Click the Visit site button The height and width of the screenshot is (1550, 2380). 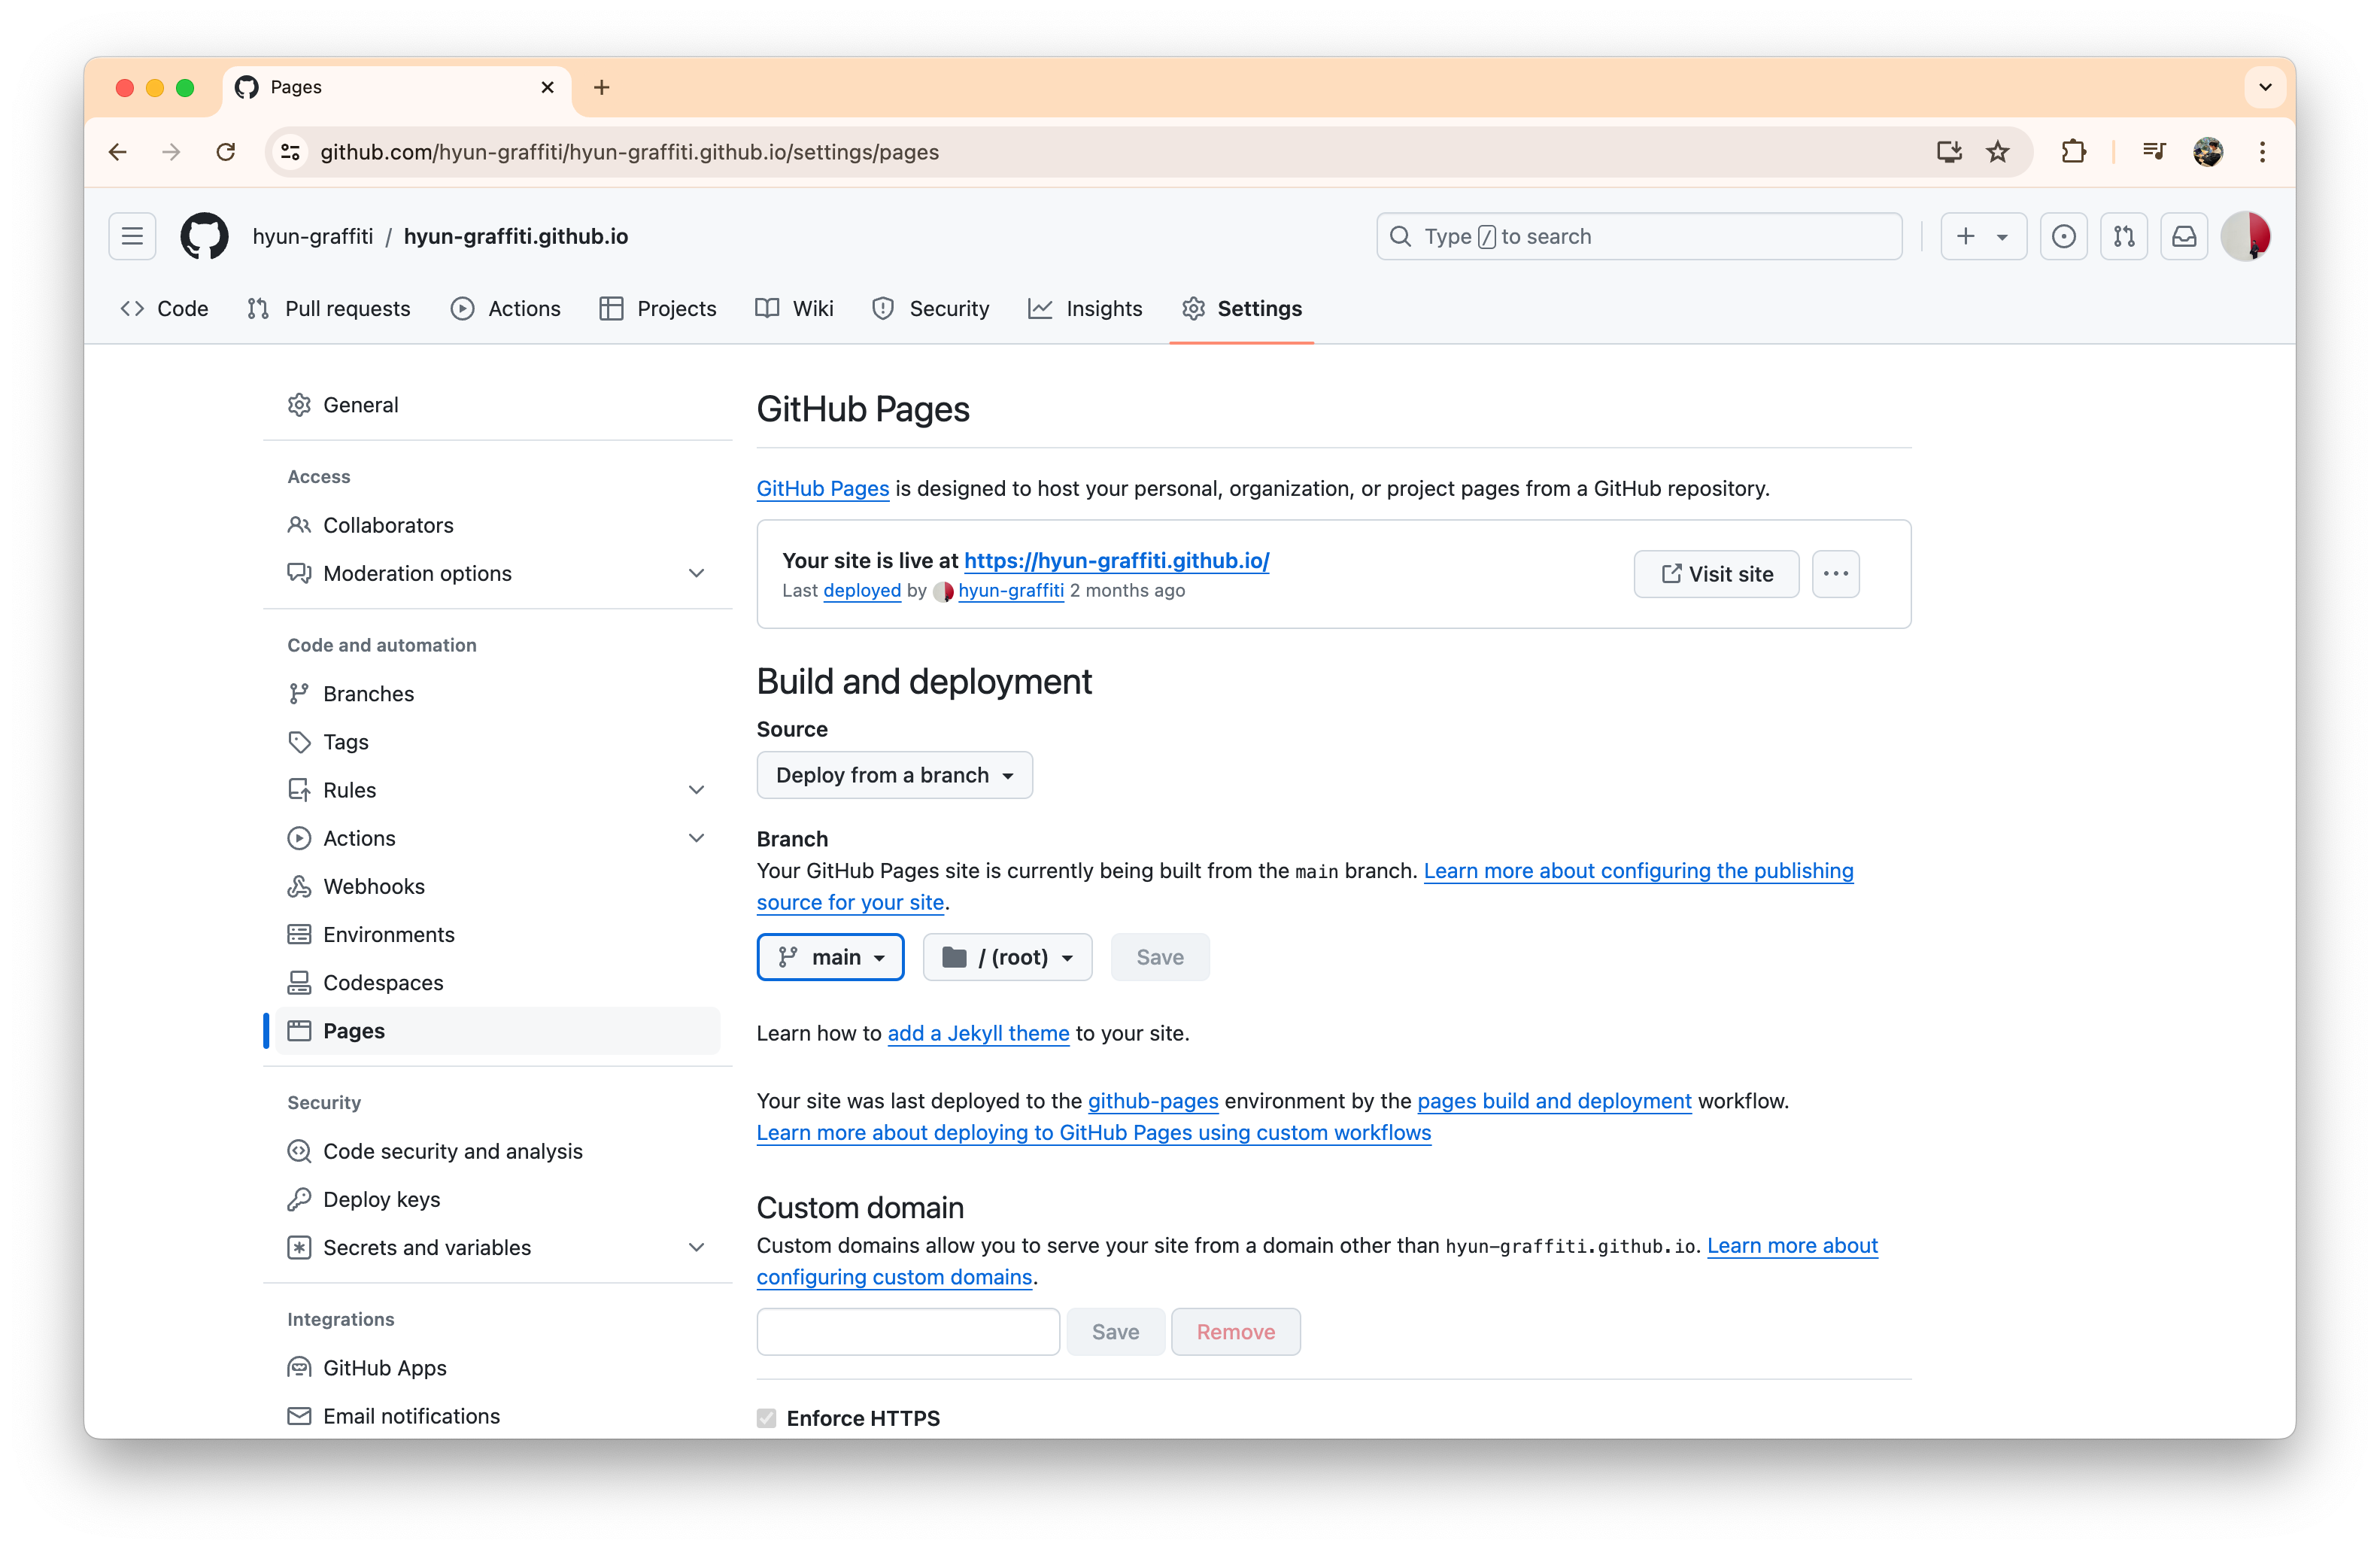tap(1716, 574)
